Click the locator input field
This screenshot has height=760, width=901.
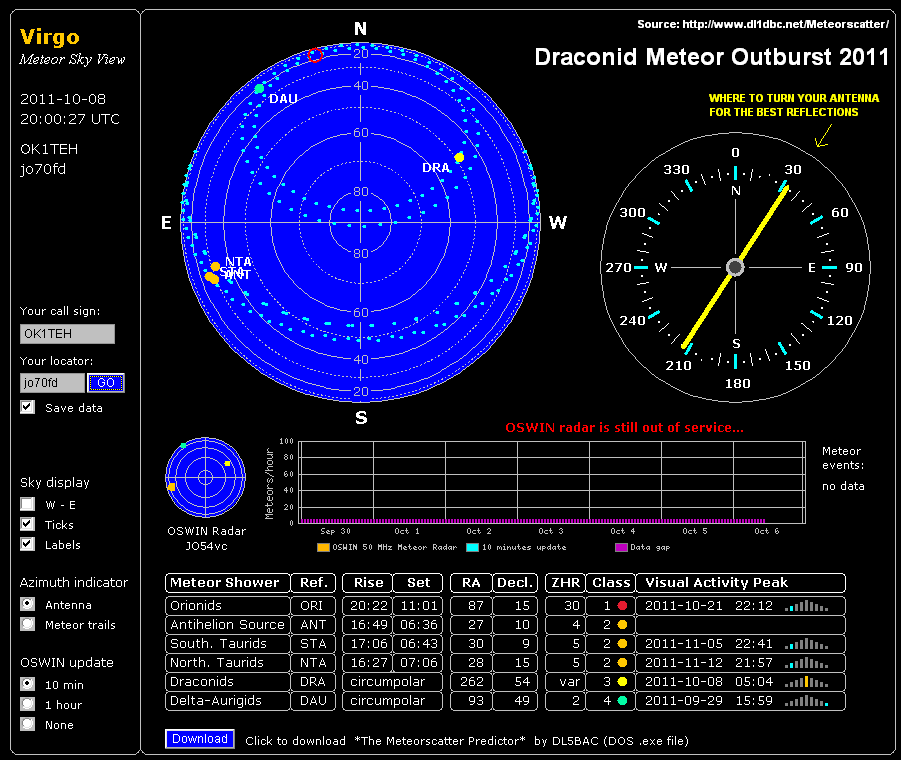point(52,383)
